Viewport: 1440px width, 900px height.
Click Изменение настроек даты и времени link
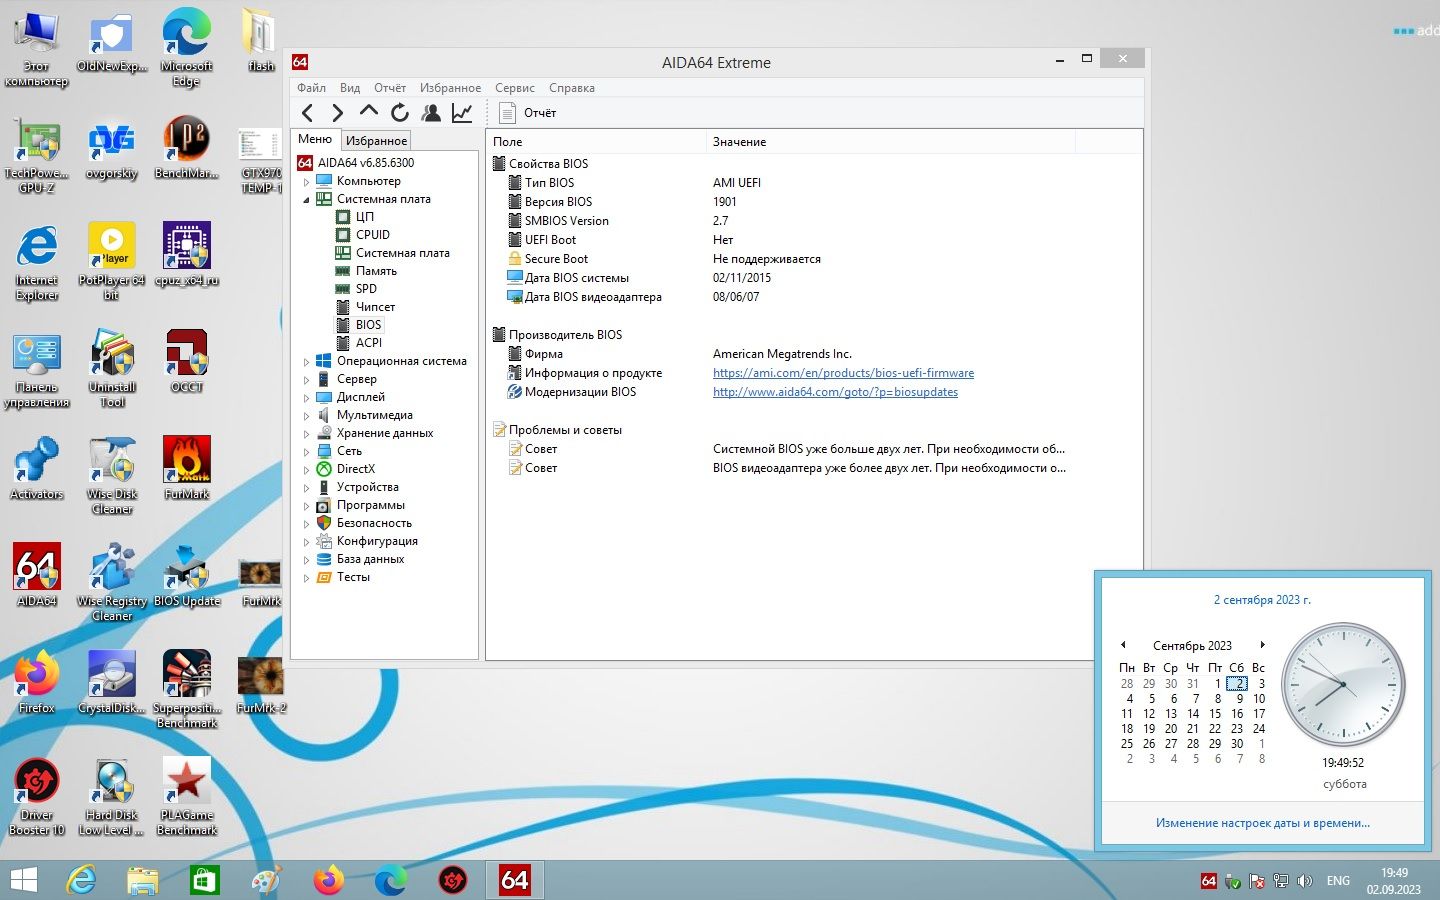(x=1263, y=823)
